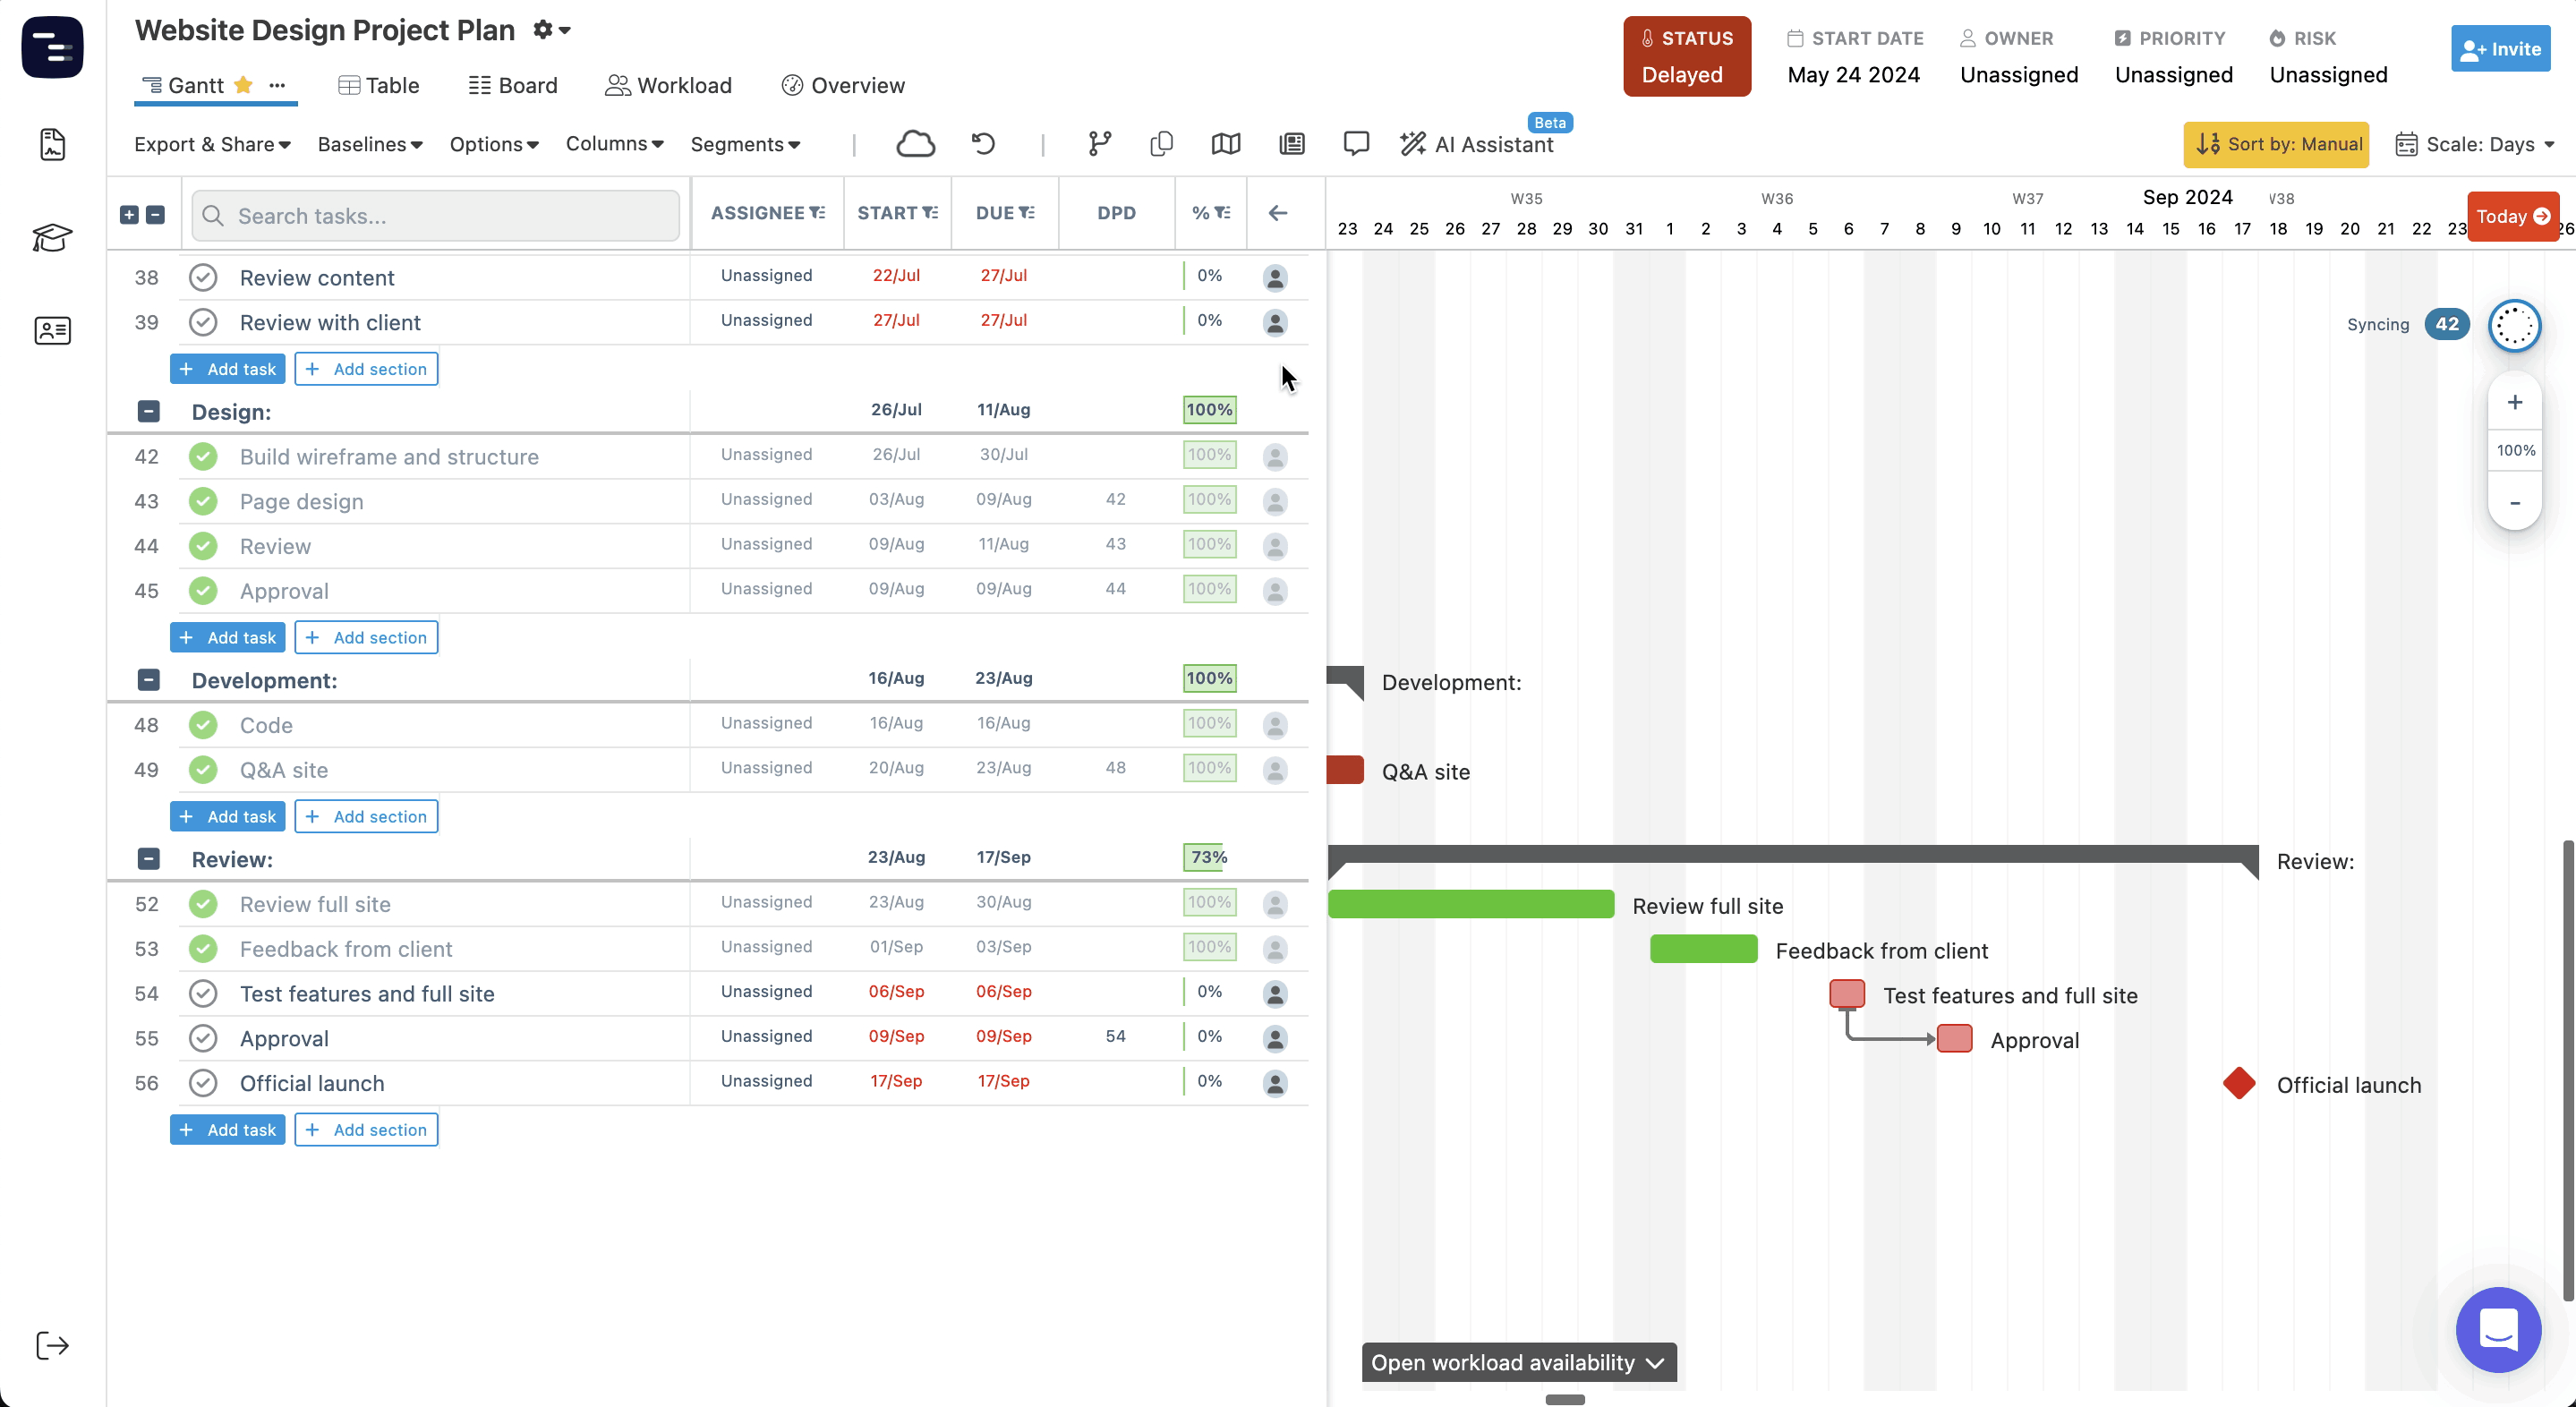2576x1407 pixels.
Task: Click the copy documents icon in toolbar
Action: [1161, 144]
